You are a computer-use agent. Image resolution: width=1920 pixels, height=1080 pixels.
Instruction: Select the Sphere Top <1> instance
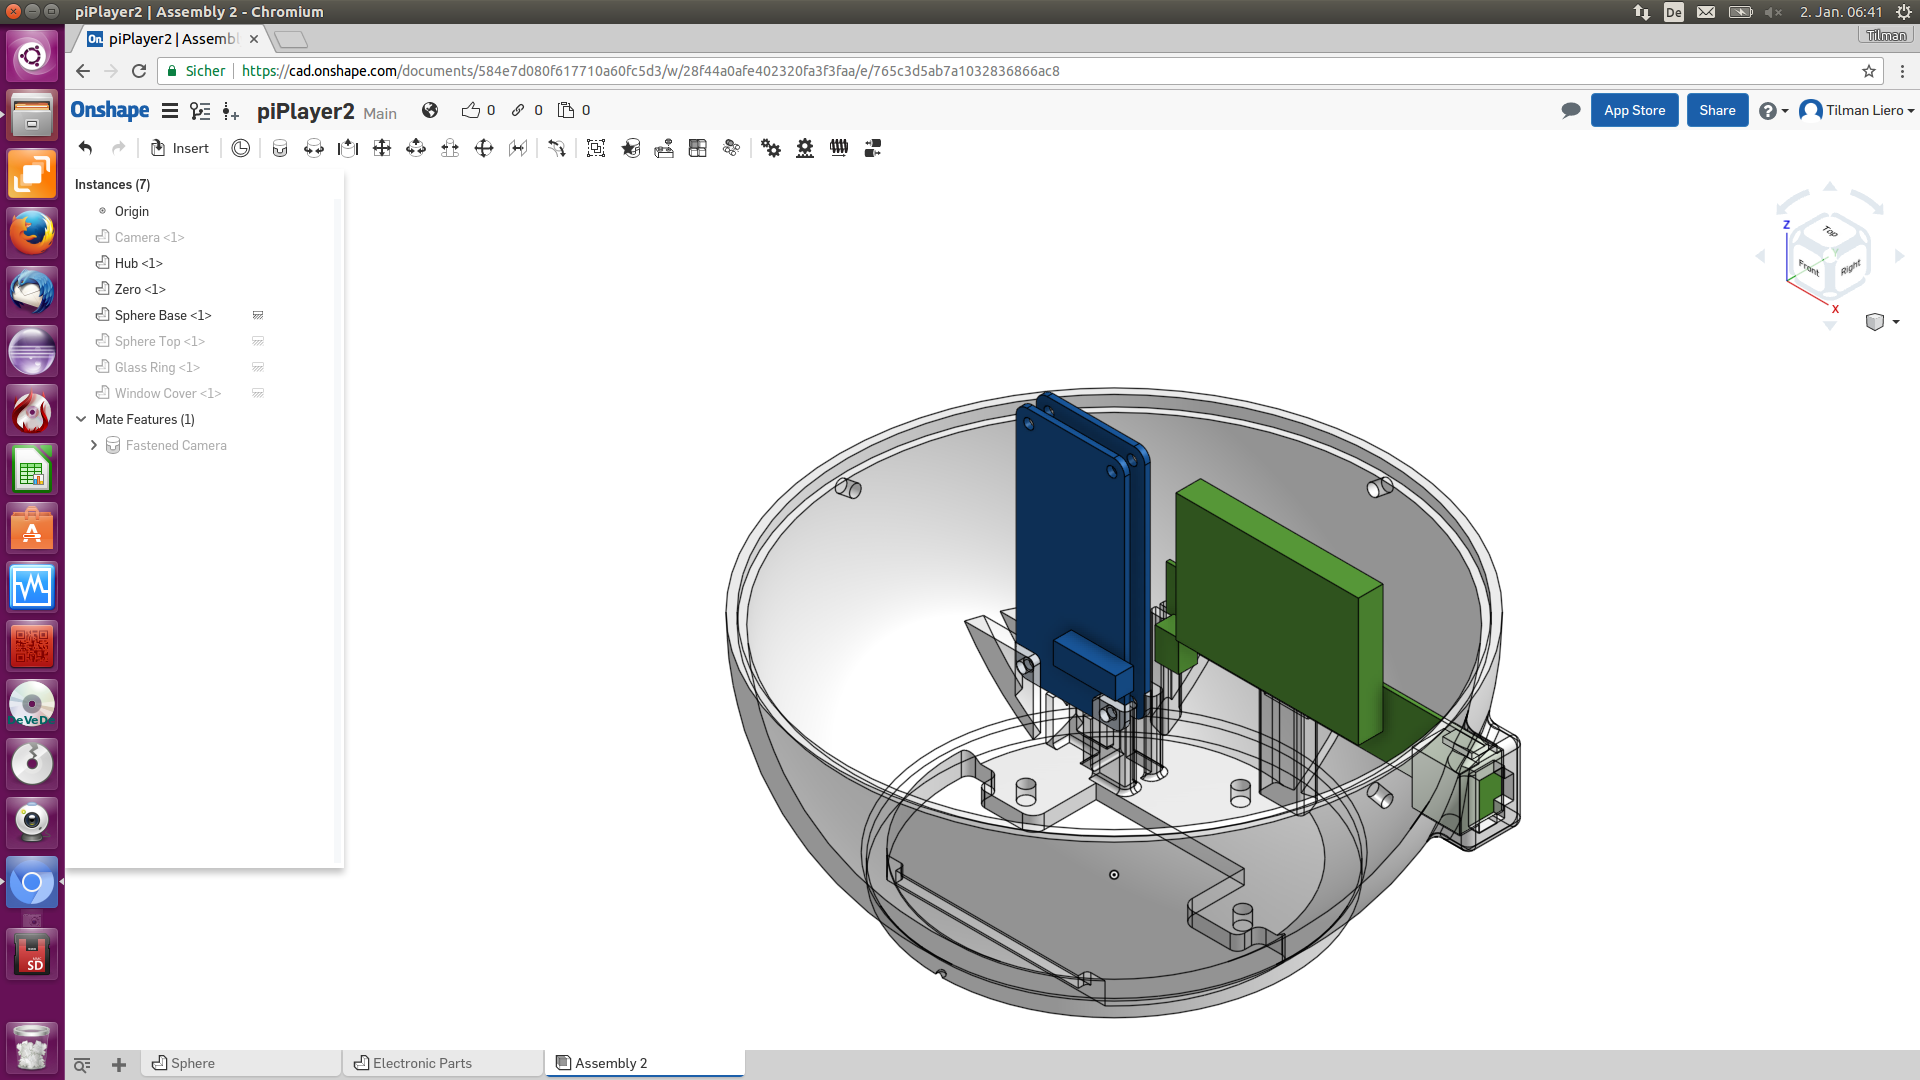coord(159,341)
